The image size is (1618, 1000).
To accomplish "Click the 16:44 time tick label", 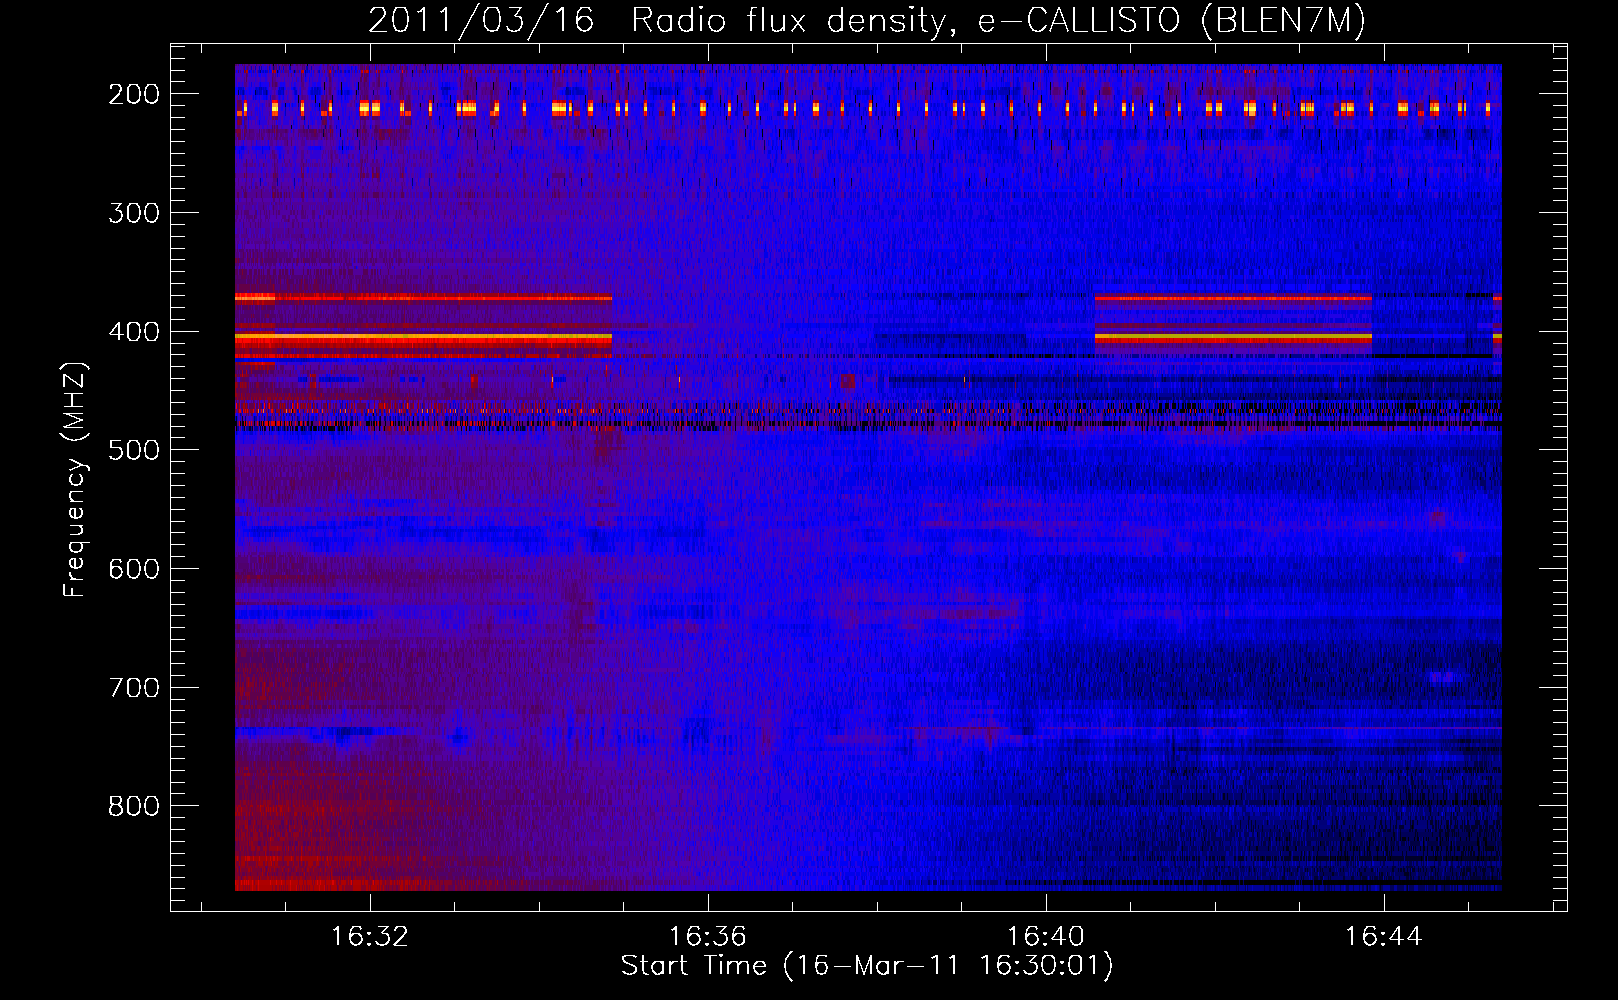I will [1384, 937].
